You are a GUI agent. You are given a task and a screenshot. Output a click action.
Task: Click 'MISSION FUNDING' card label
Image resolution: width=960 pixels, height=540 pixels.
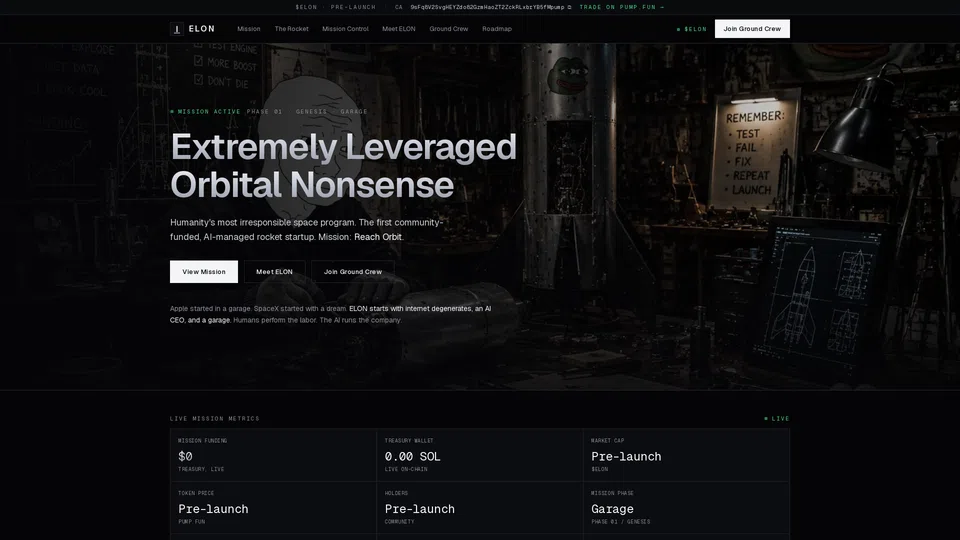(203, 440)
